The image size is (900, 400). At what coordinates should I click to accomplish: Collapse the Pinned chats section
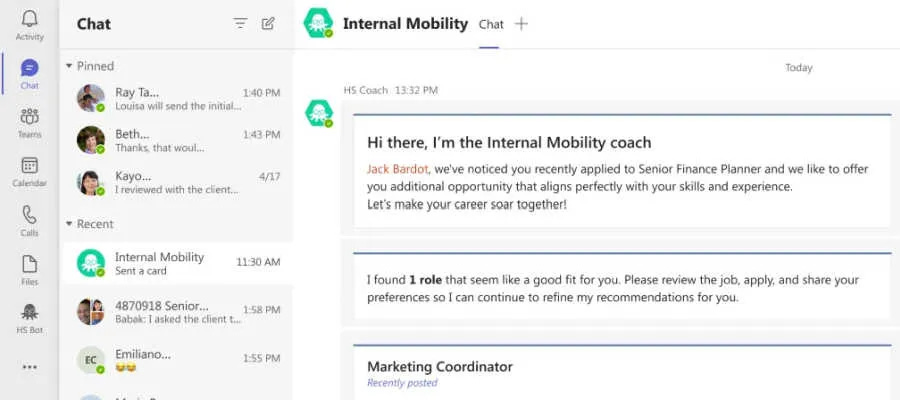click(69, 66)
